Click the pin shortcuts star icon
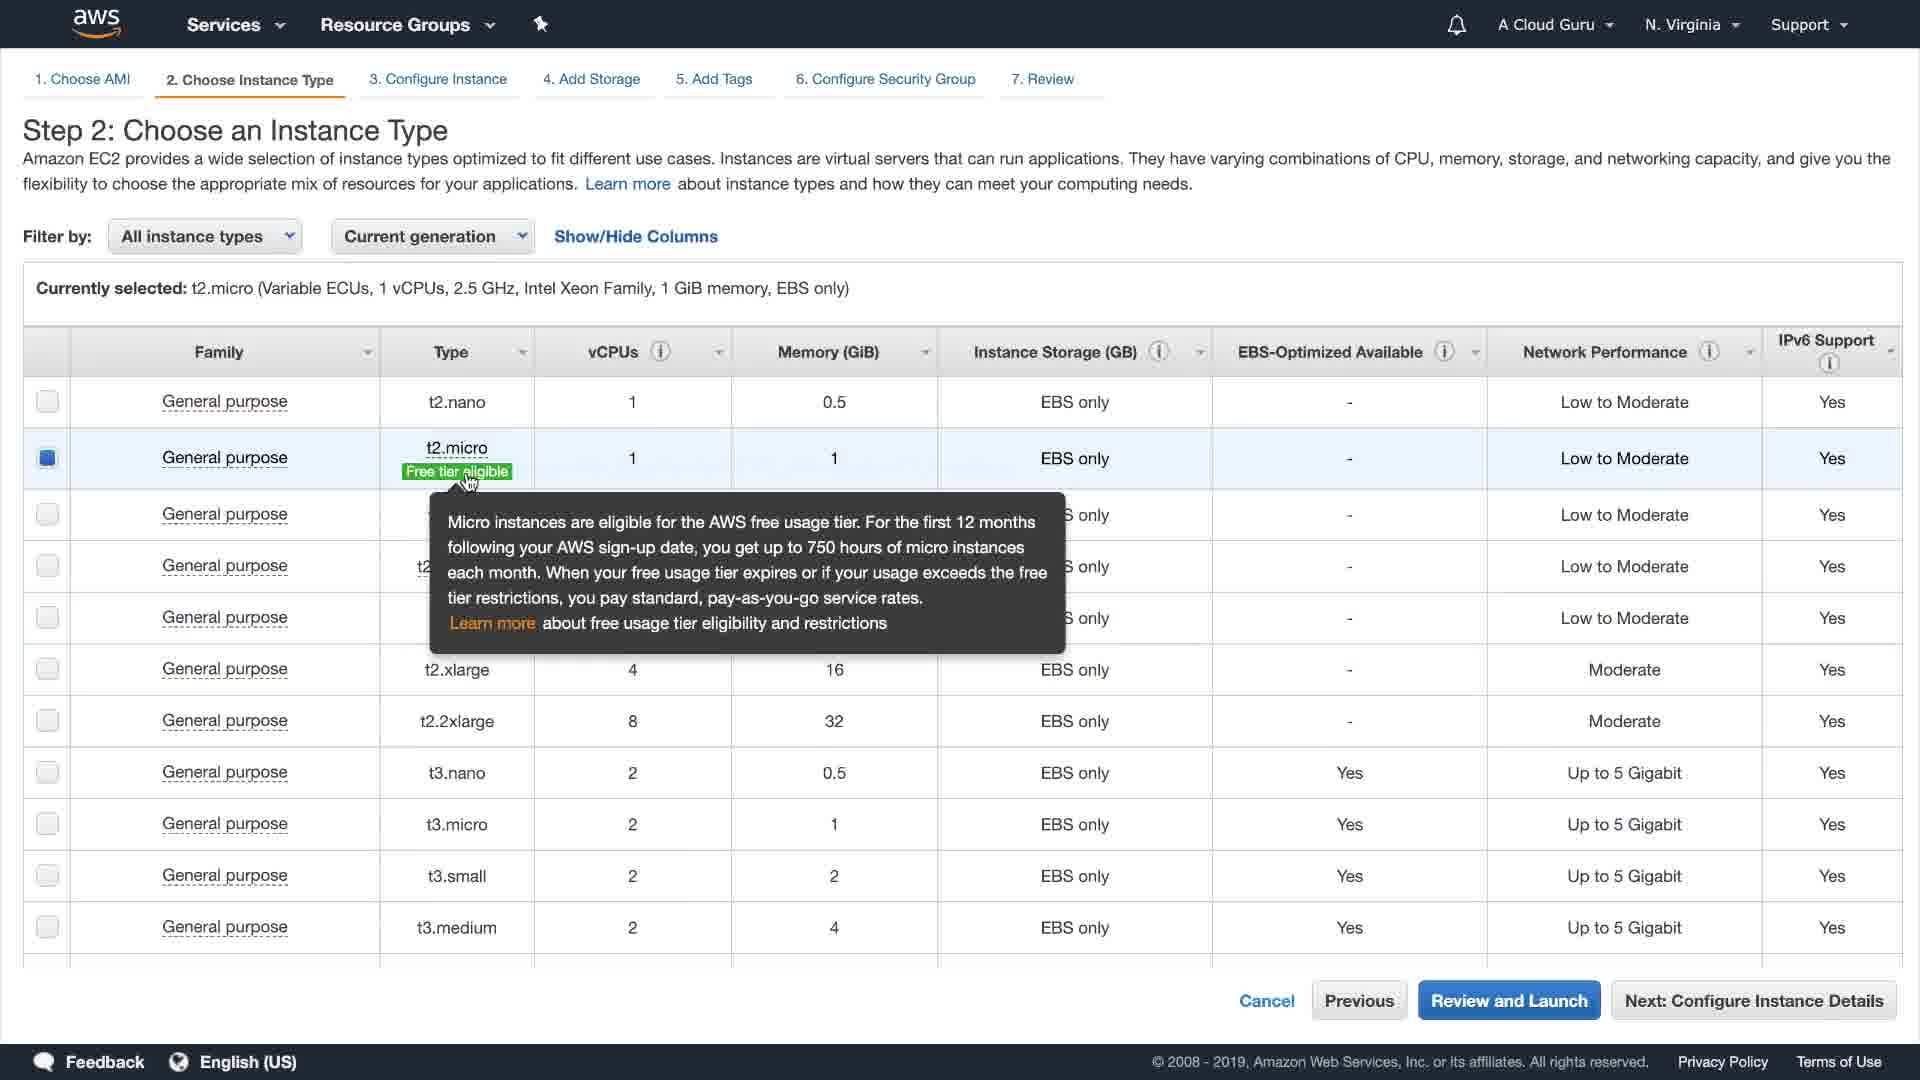This screenshot has height=1080, width=1920. pyautogui.click(x=541, y=24)
